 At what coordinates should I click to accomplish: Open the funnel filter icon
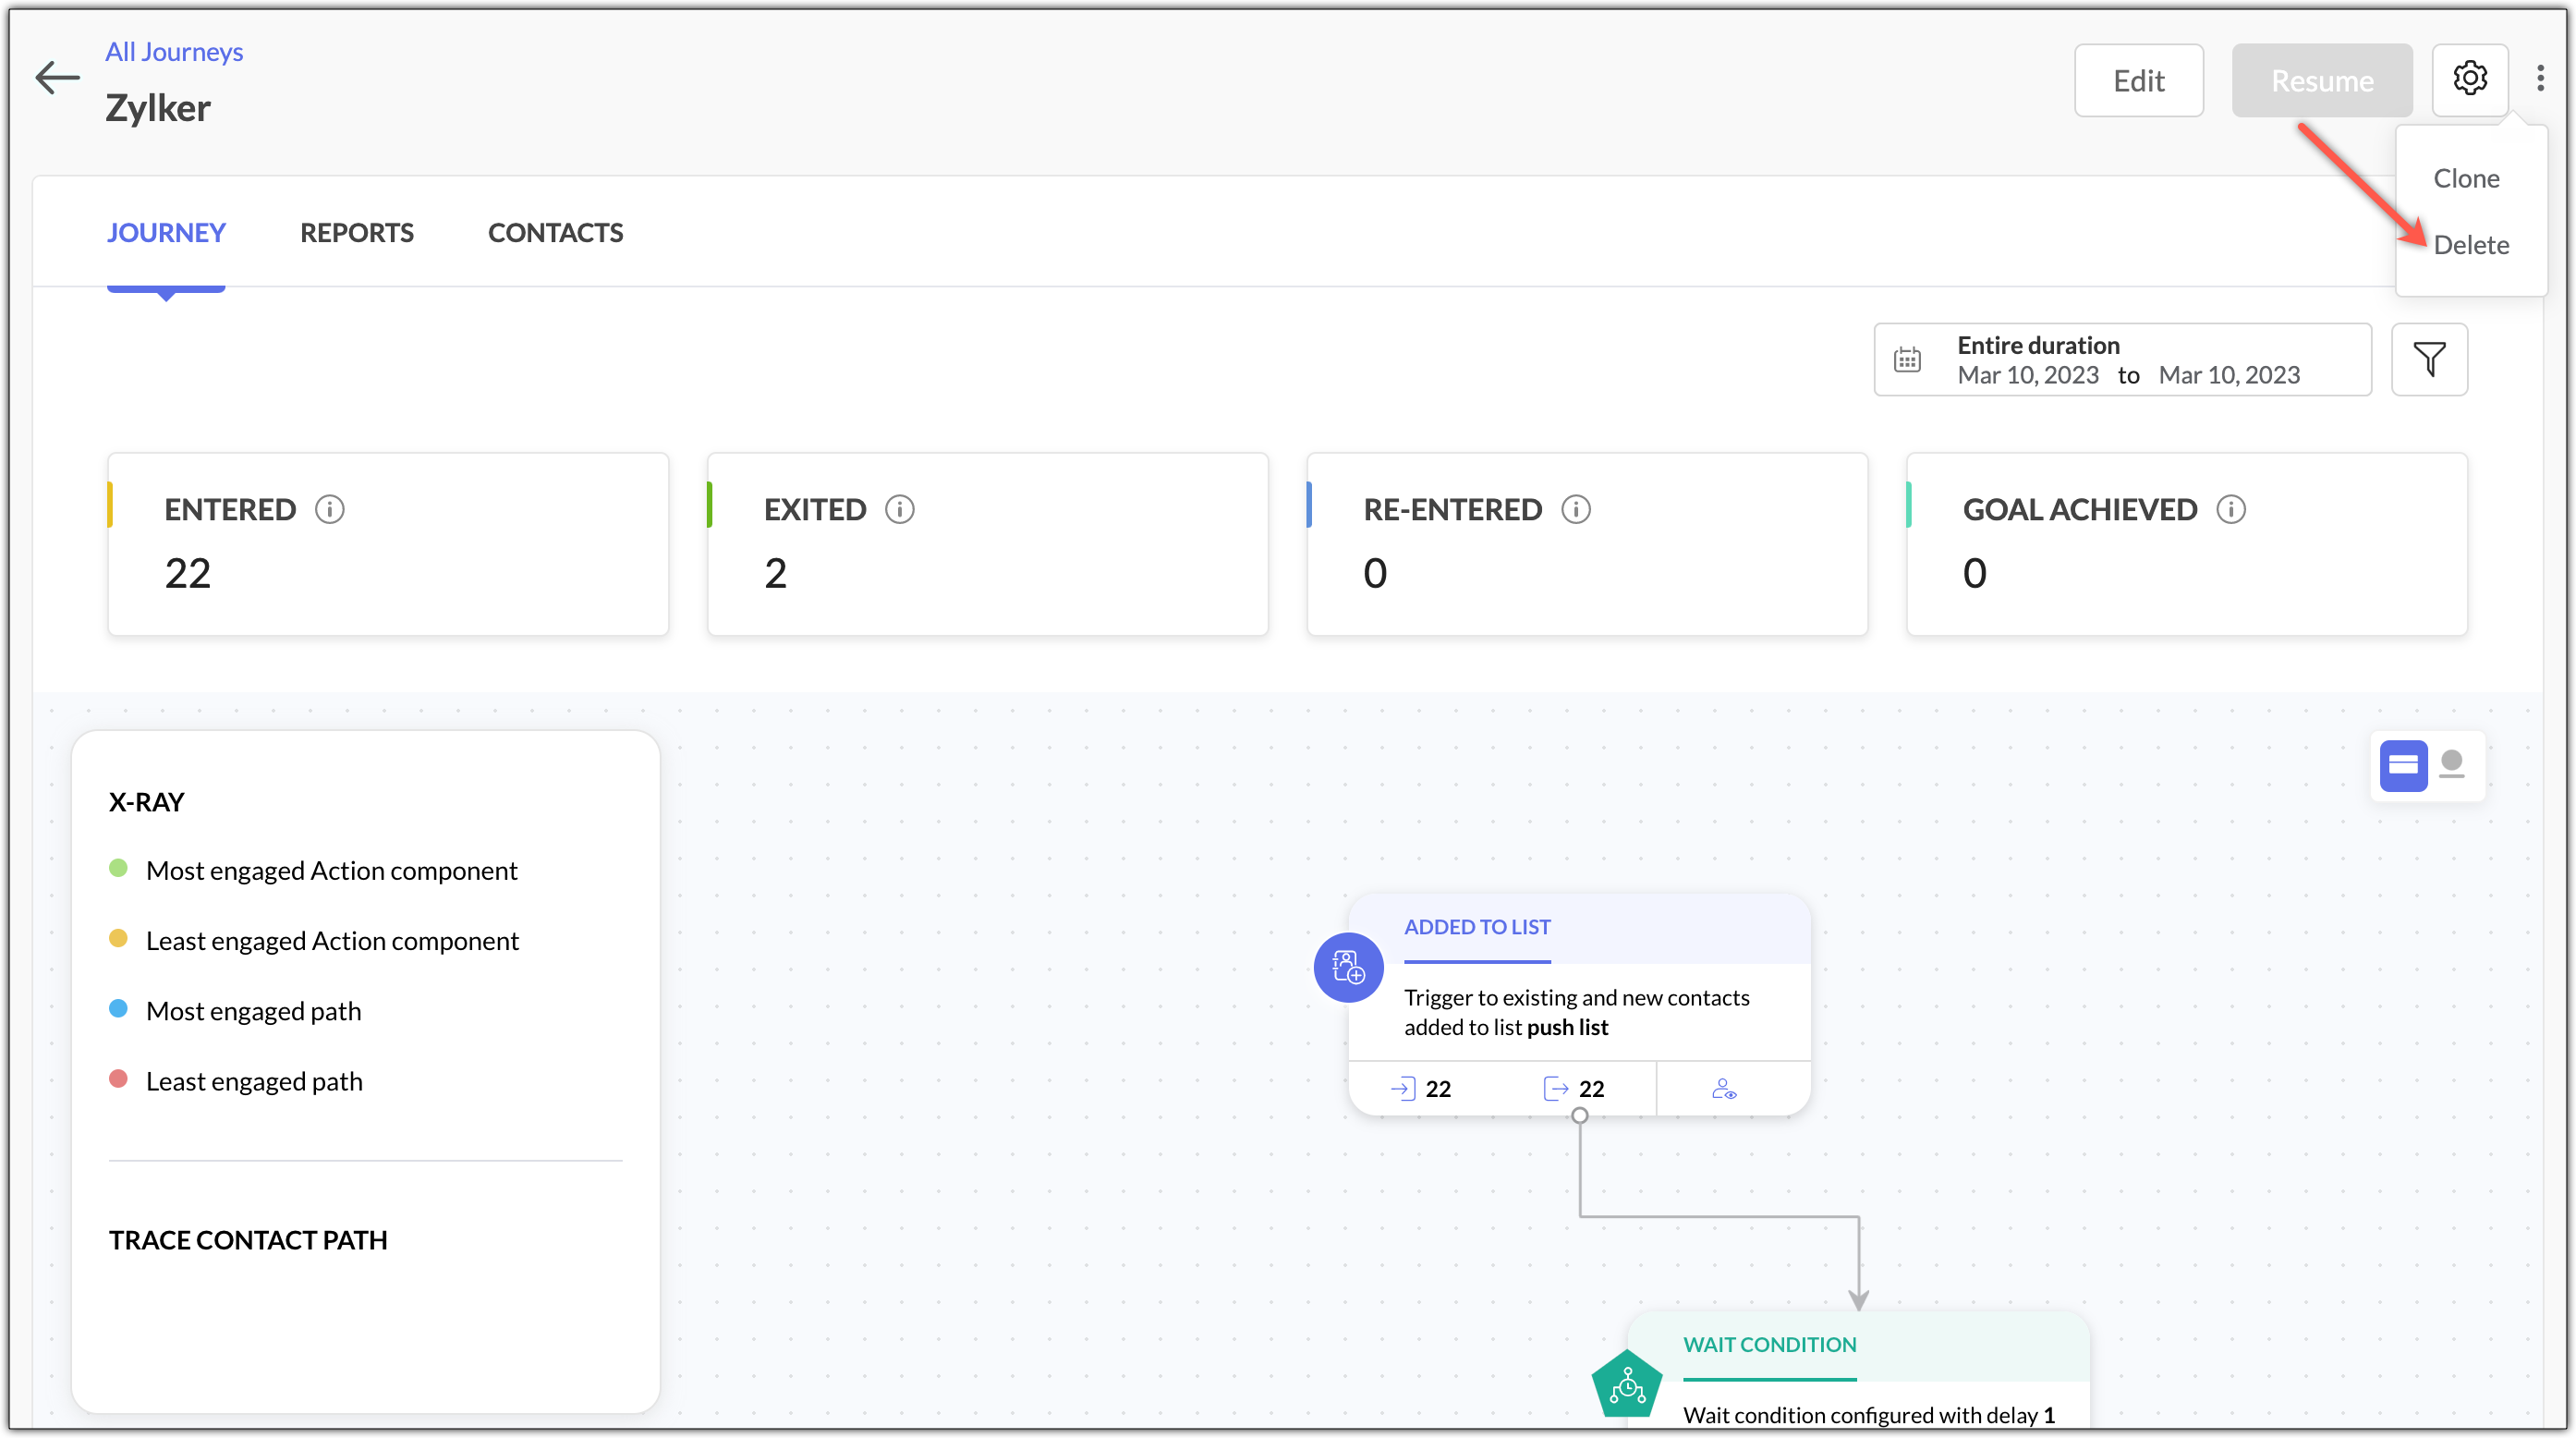(2429, 359)
